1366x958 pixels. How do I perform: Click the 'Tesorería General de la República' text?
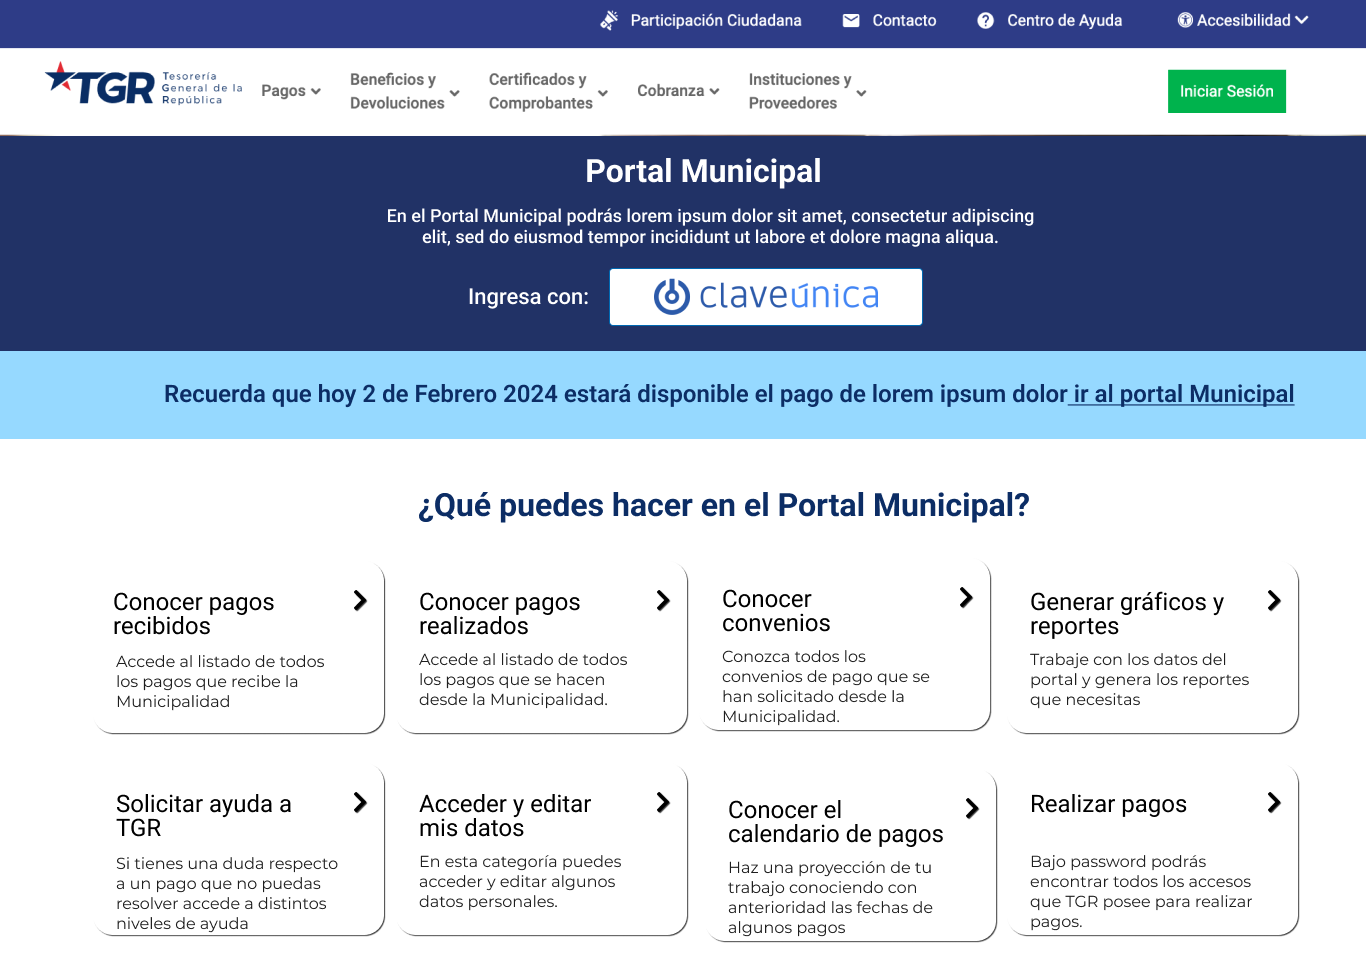[x=202, y=88]
